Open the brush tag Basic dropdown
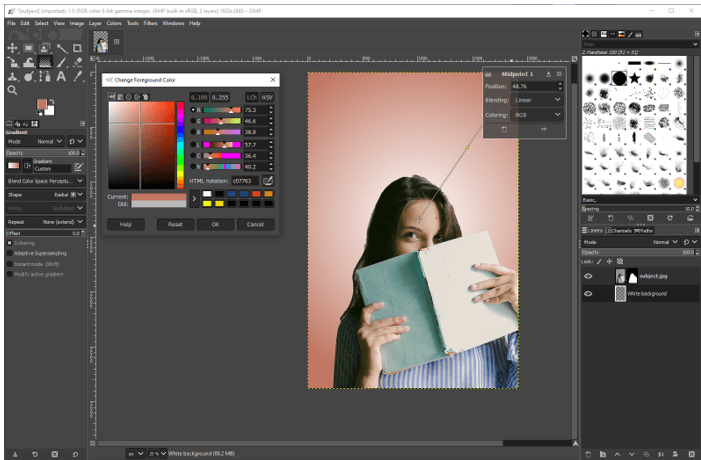Screen dimensions: 701x460 pyautogui.click(x=640, y=200)
